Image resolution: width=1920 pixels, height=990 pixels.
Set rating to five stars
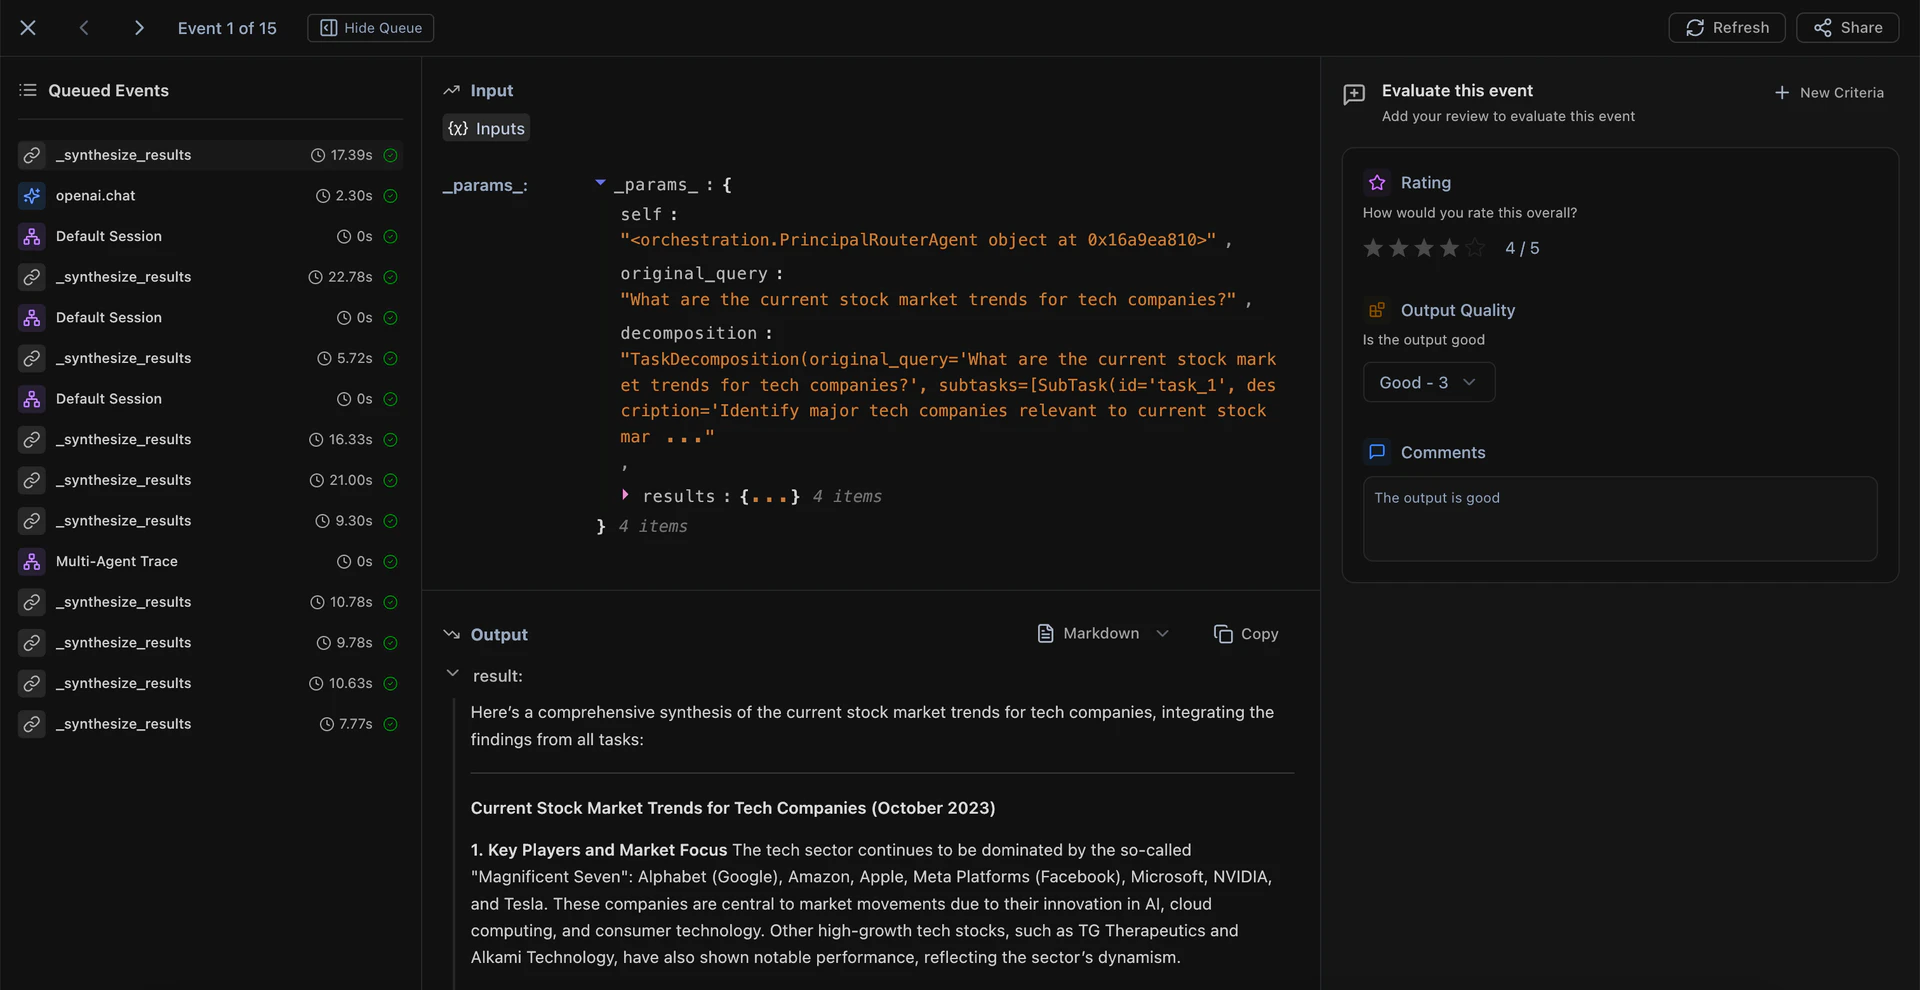tap(1475, 248)
